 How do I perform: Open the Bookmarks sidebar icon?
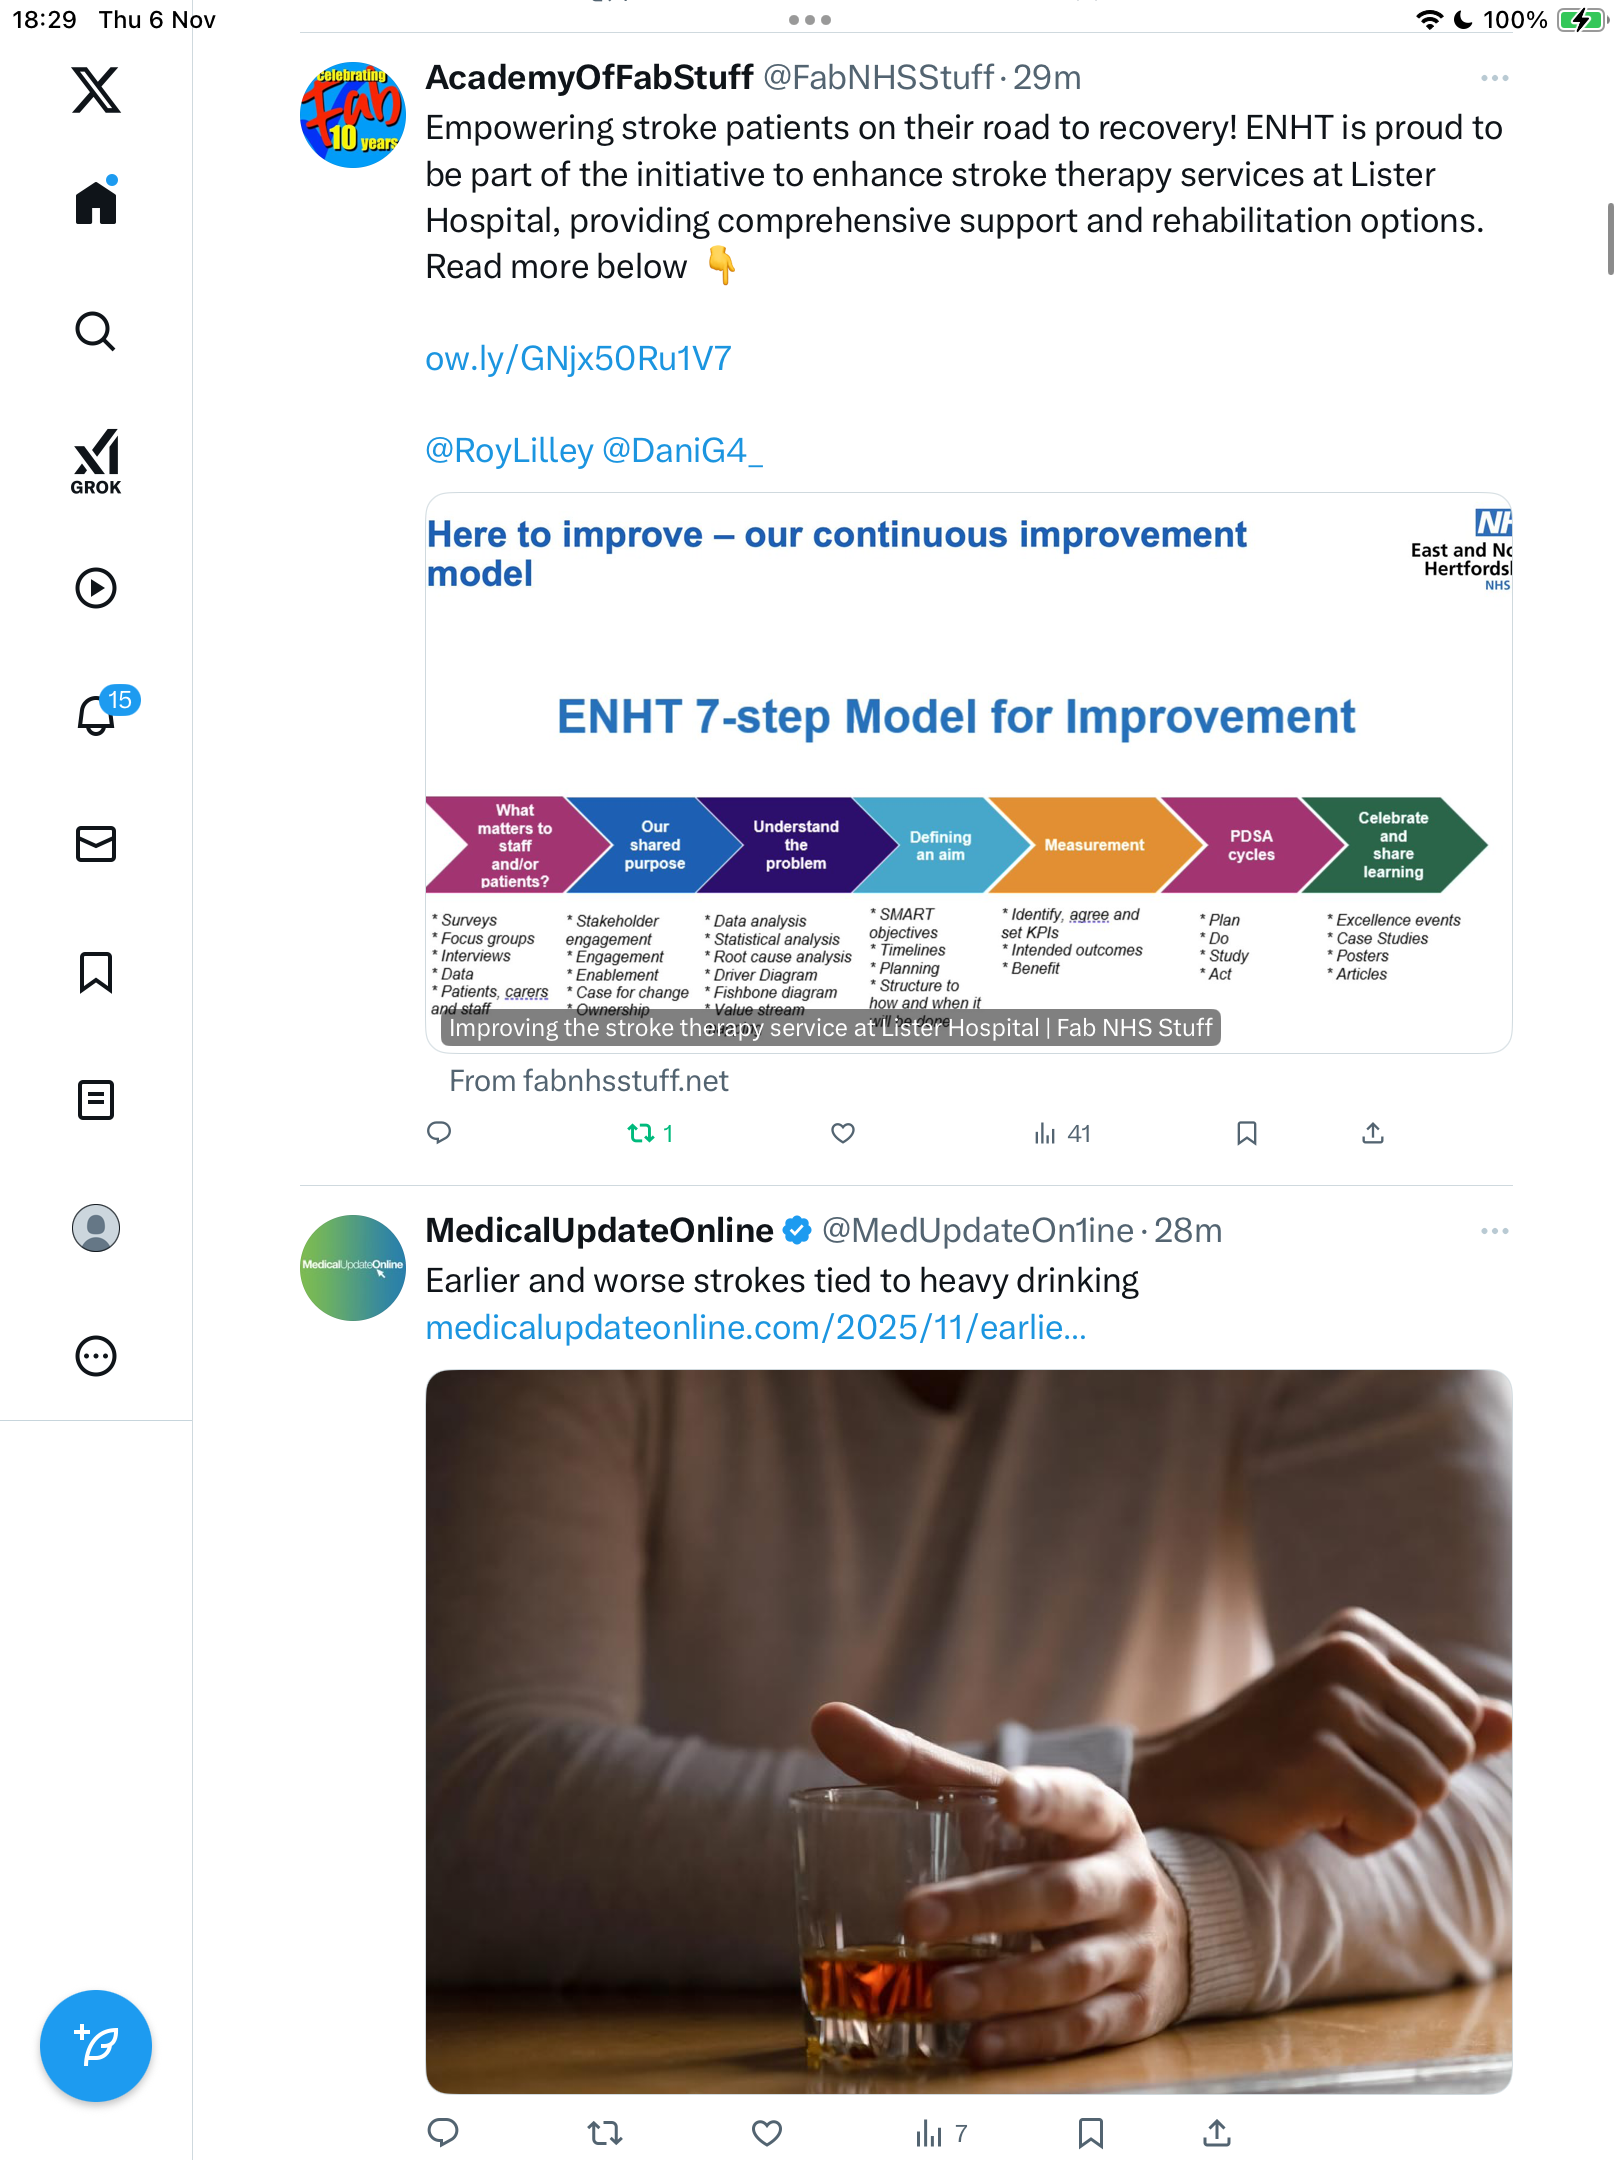click(x=96, y=972)
